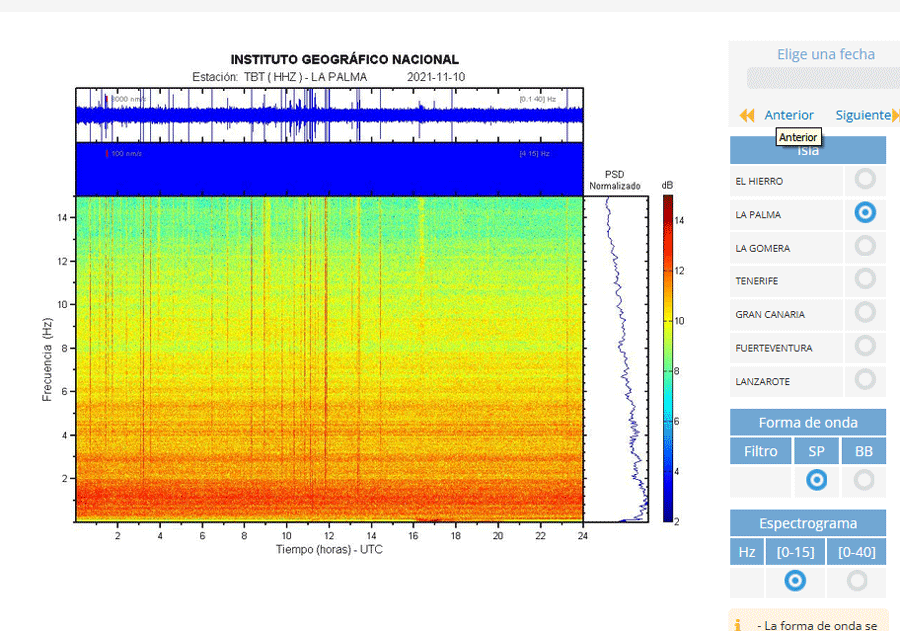900x631 pixels.
Task: Click the dB color scale bar
Action: pyautogui.click(x=668, y=358)
